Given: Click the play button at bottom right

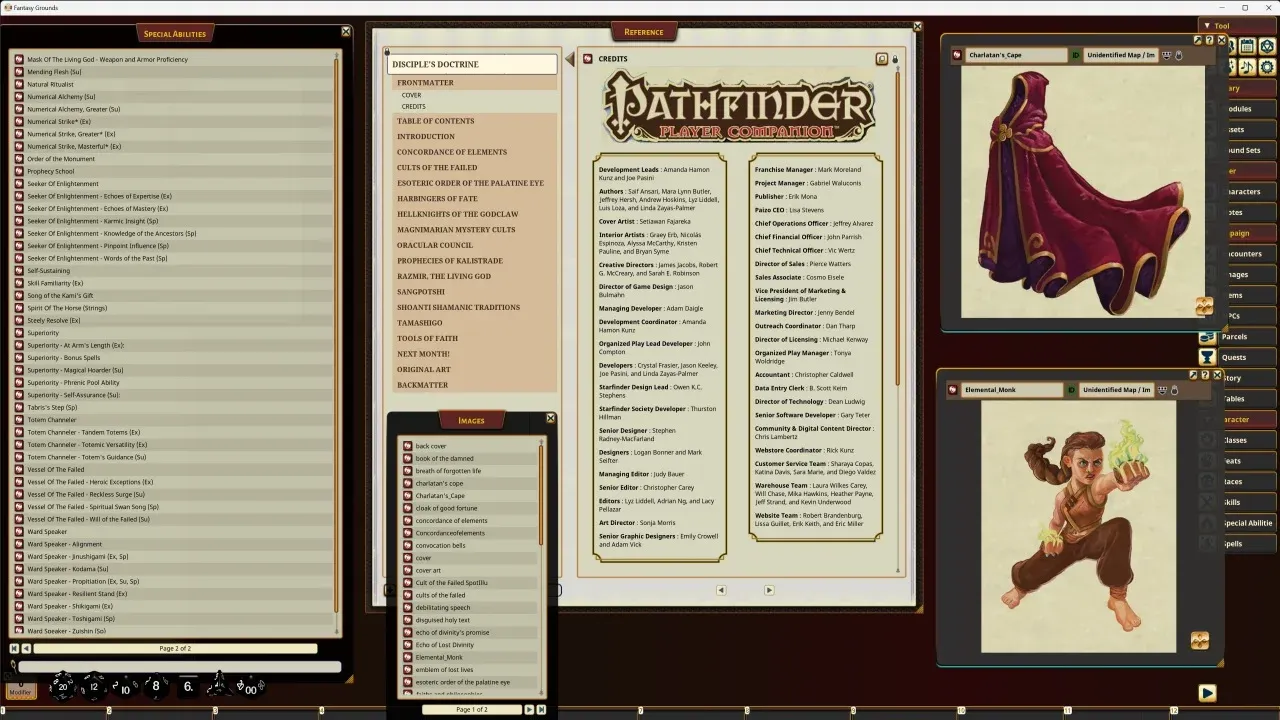Looking at the screenshot, I should (1207, 692).
